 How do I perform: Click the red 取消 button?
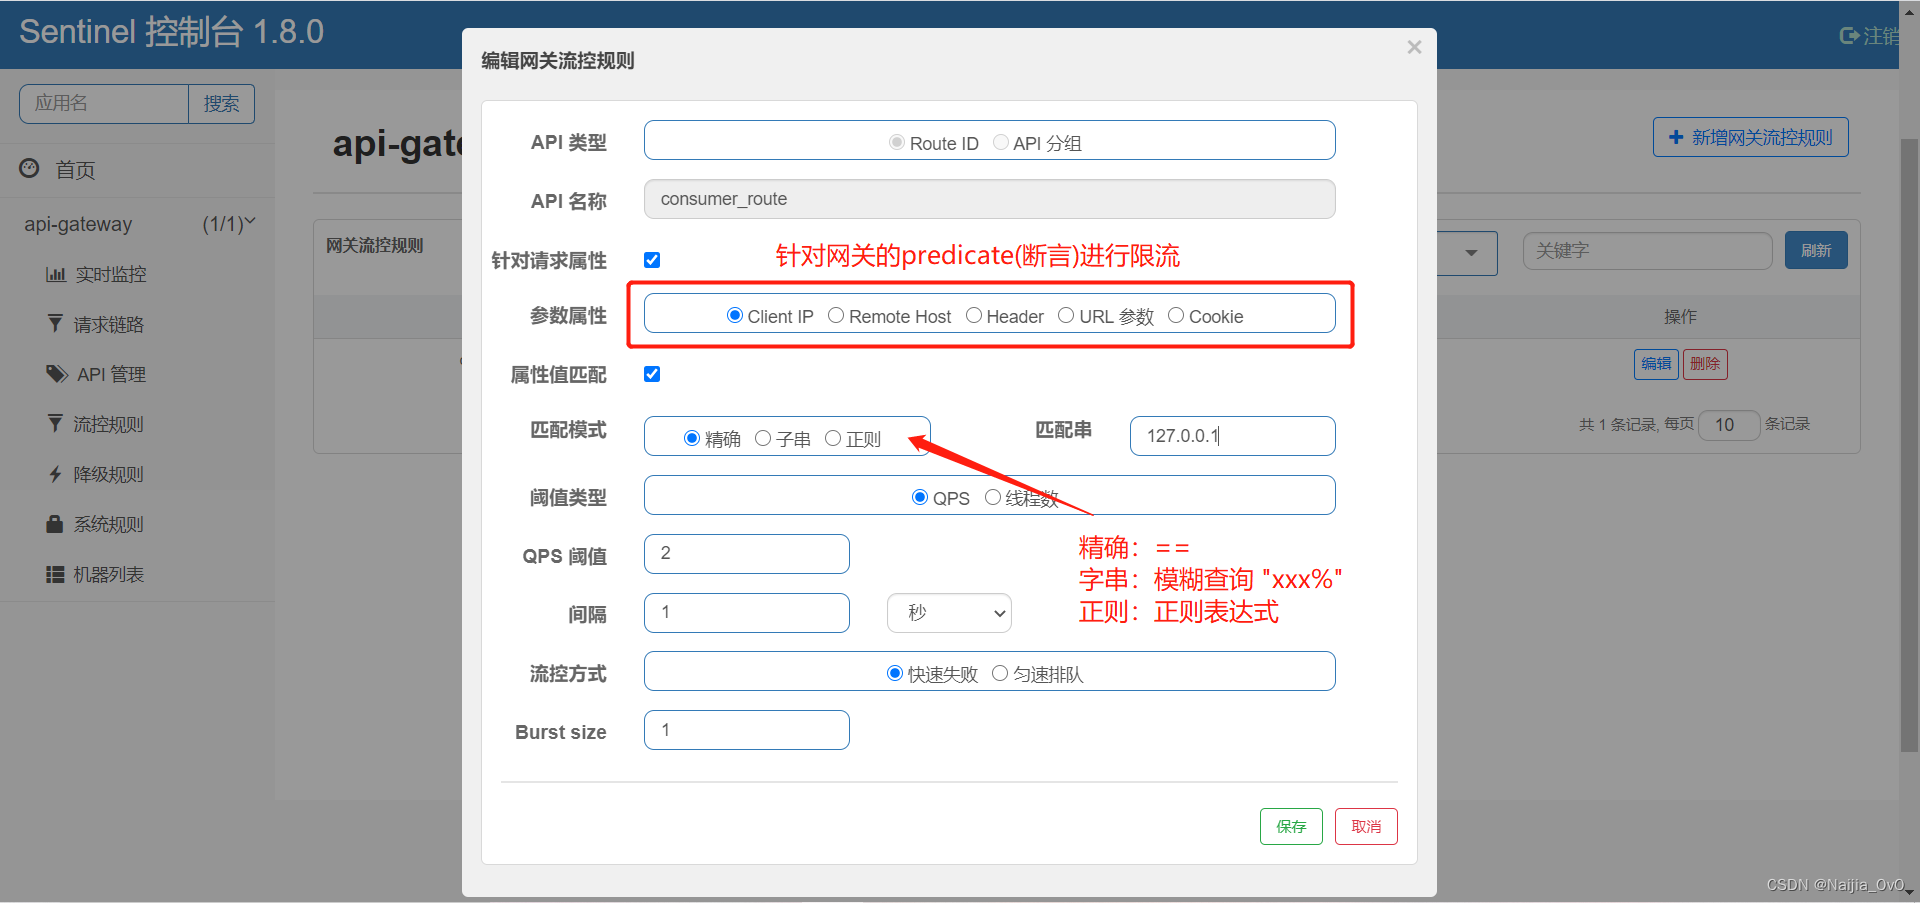click(x=1366, y=826)
